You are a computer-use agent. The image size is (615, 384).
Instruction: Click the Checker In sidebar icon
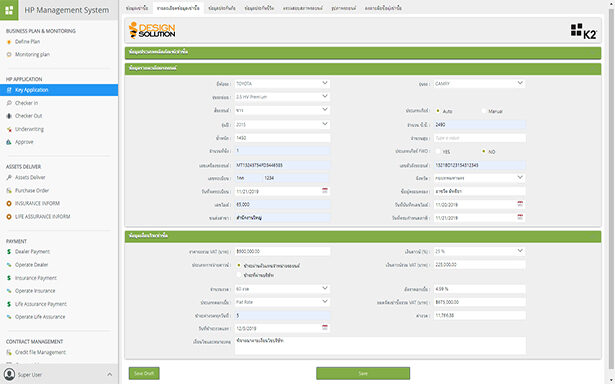9,103
